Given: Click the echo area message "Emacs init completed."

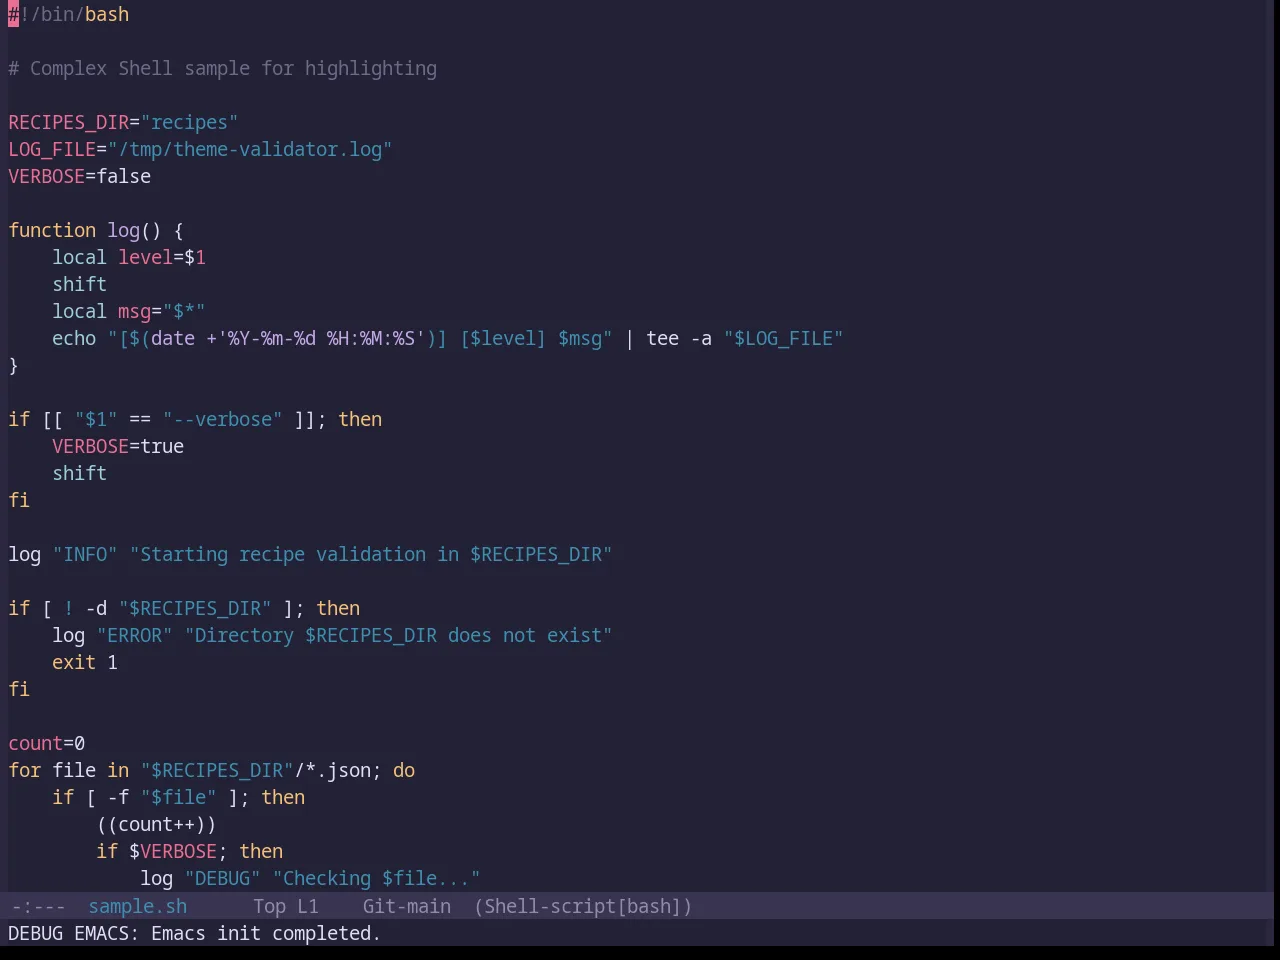Looking at the screenshot, I should (265, 933).
